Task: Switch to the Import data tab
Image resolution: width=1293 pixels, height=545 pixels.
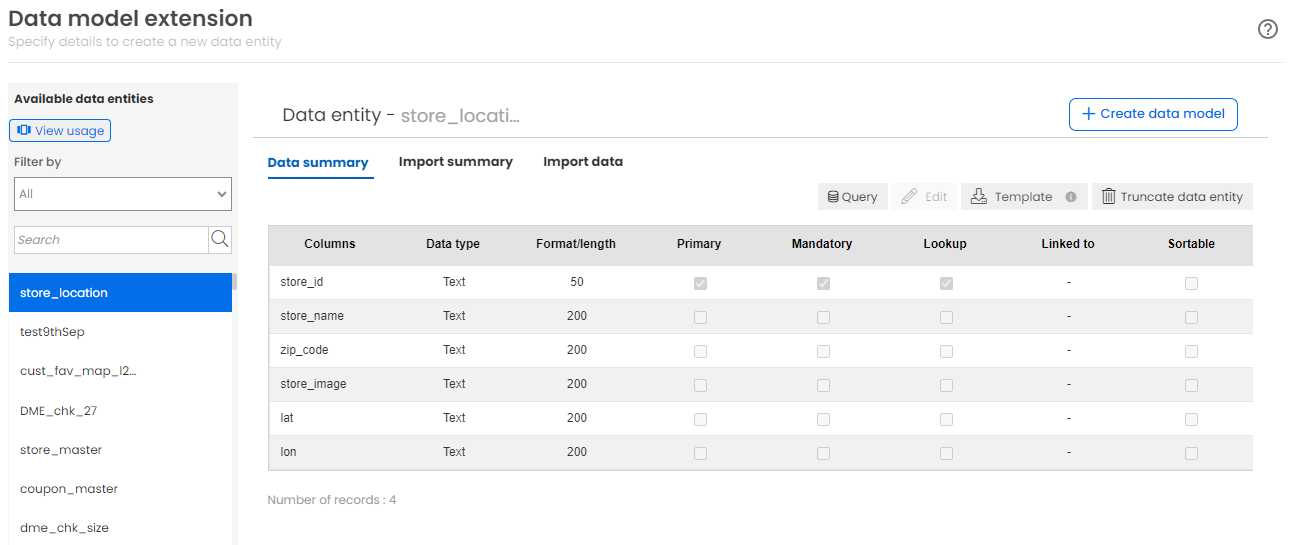Action: click(x=583, y=162)
